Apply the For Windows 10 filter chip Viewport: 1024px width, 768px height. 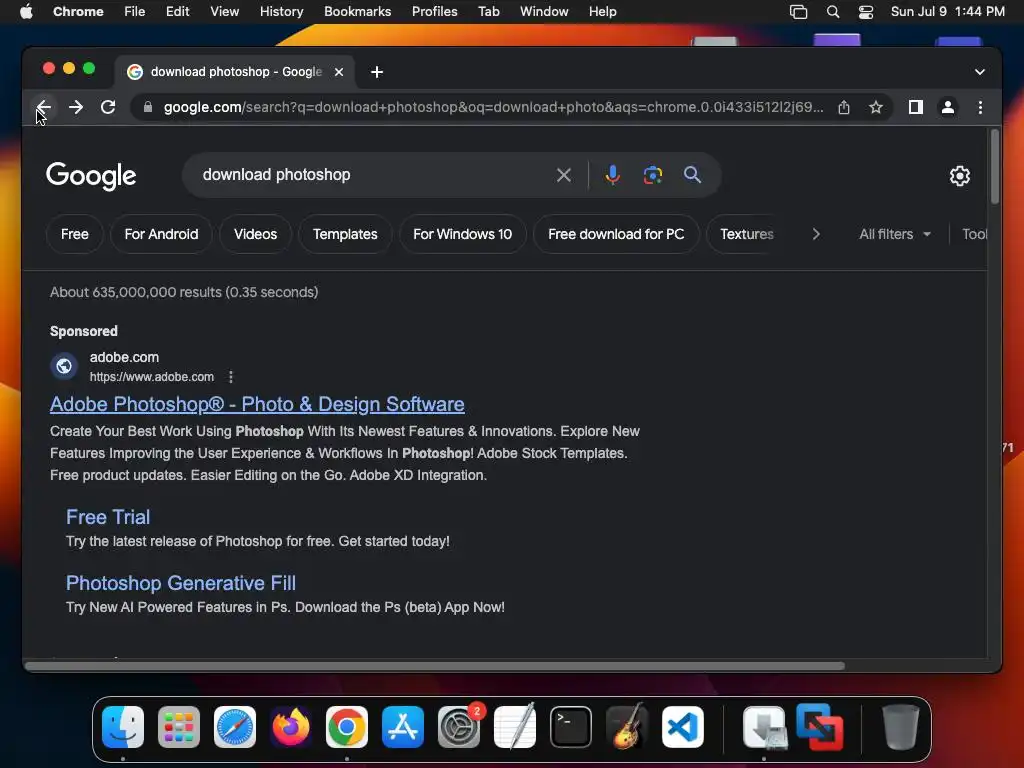(462, 234)
